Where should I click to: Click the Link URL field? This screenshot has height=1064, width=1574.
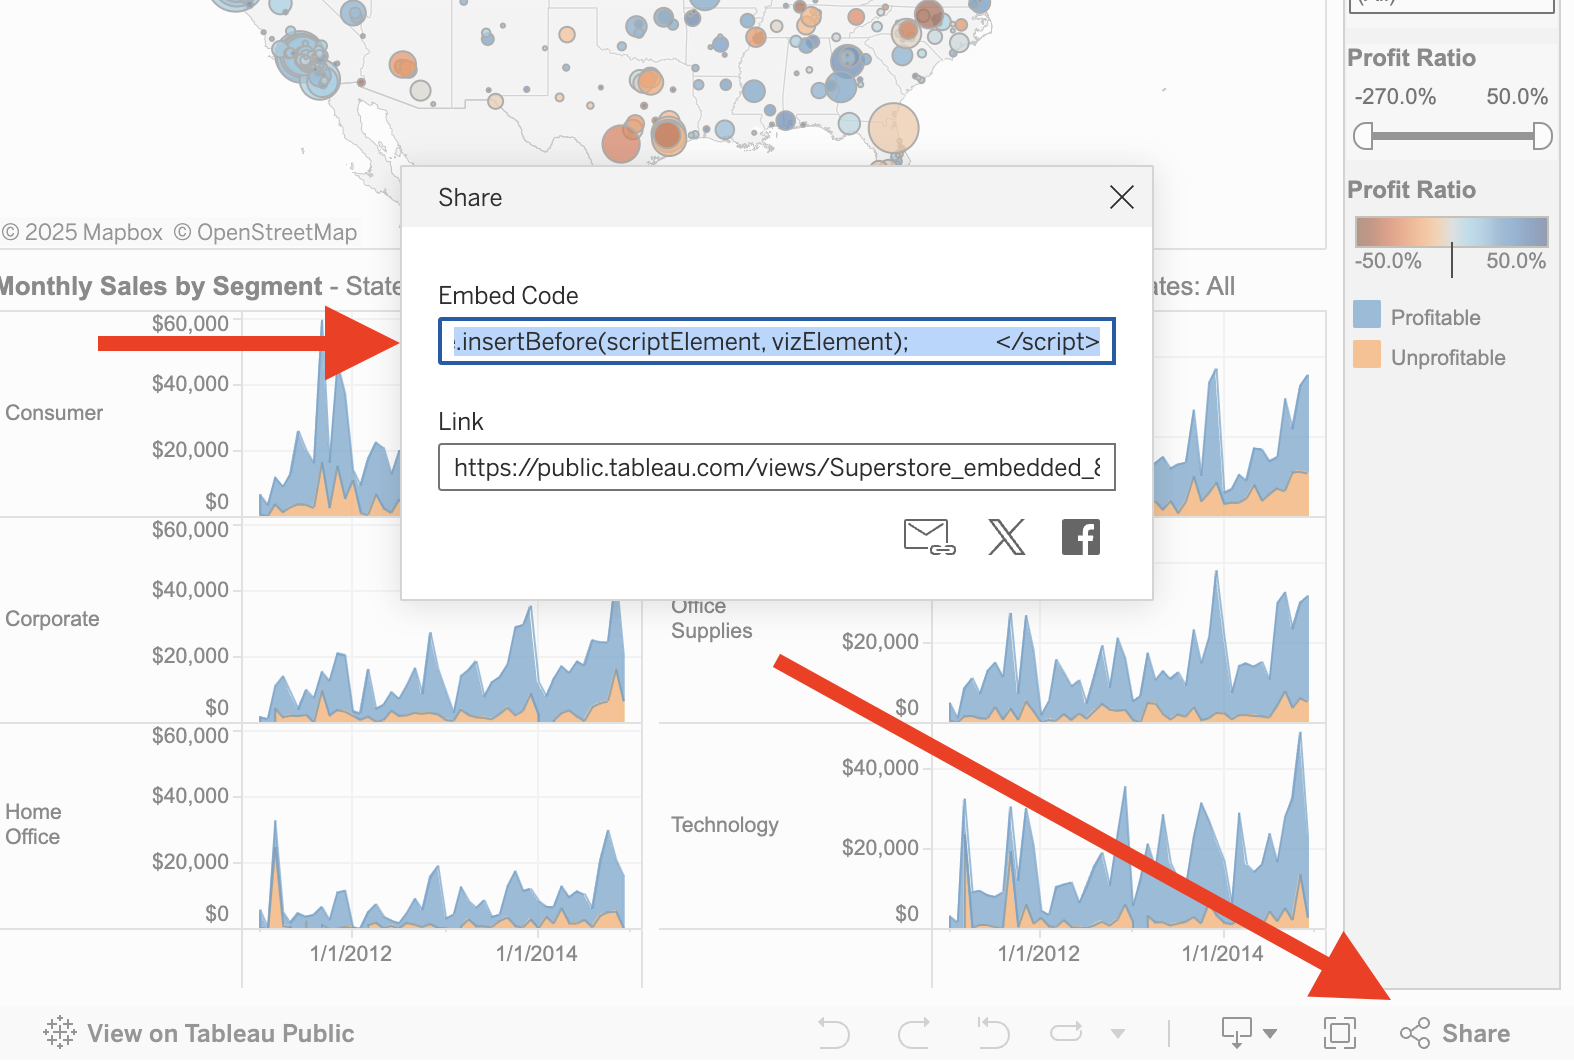[776, 468]
